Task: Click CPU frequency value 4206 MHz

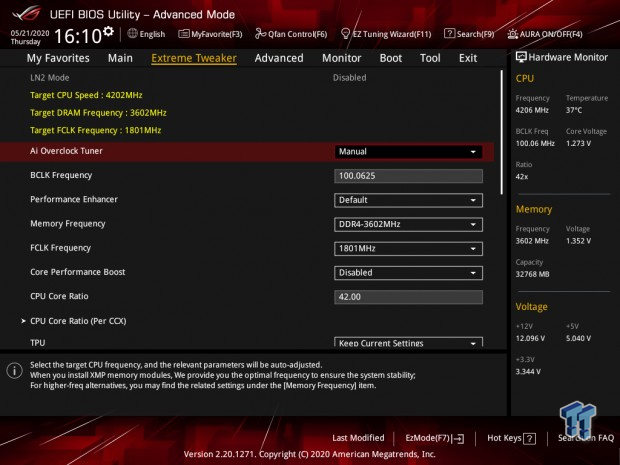Action: [532, 110]
